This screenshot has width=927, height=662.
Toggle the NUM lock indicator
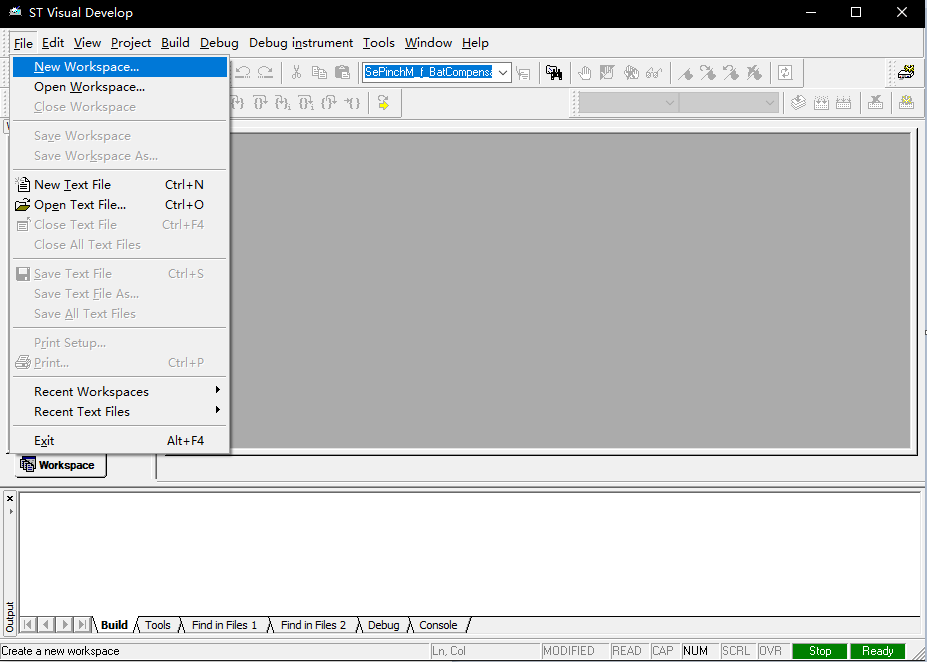coord(696,650)
